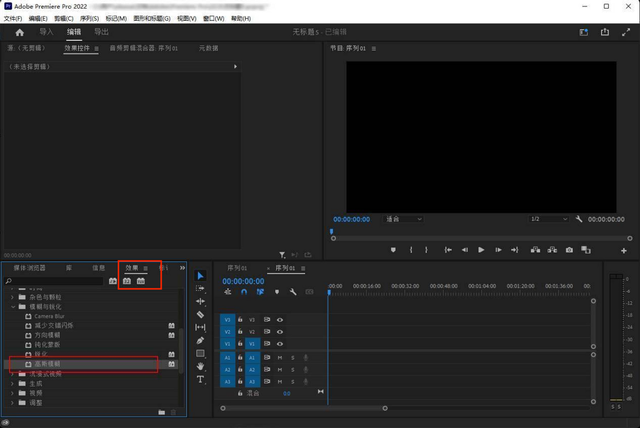The height and width of the screenshot is (428, 640).
Task: Click the Home icon in the header
Action: [x=19, y=32]
